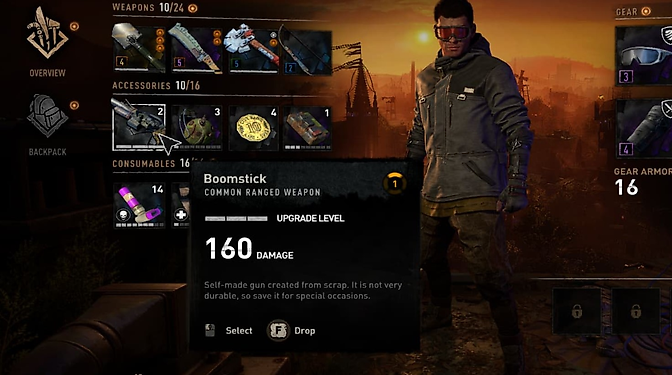Image resolution: width=672 pixels, height=375 pixels.
Task: Select the gold coin accessory
Action: tap(253, 128)
